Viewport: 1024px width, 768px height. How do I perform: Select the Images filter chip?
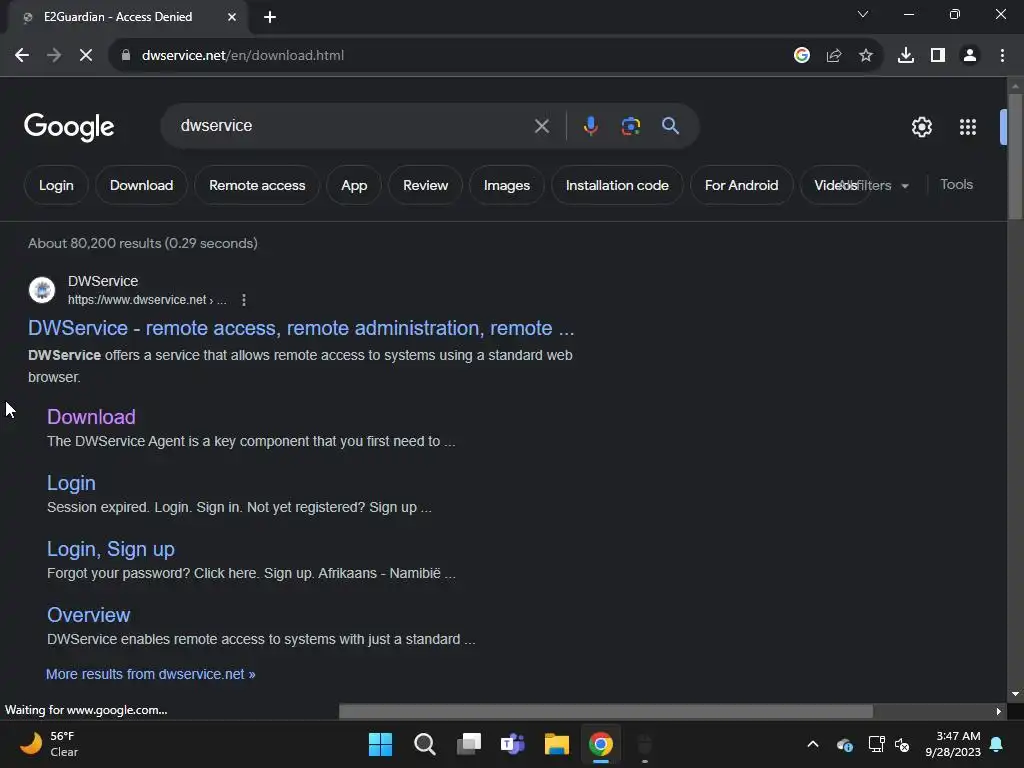click(507, 185)
